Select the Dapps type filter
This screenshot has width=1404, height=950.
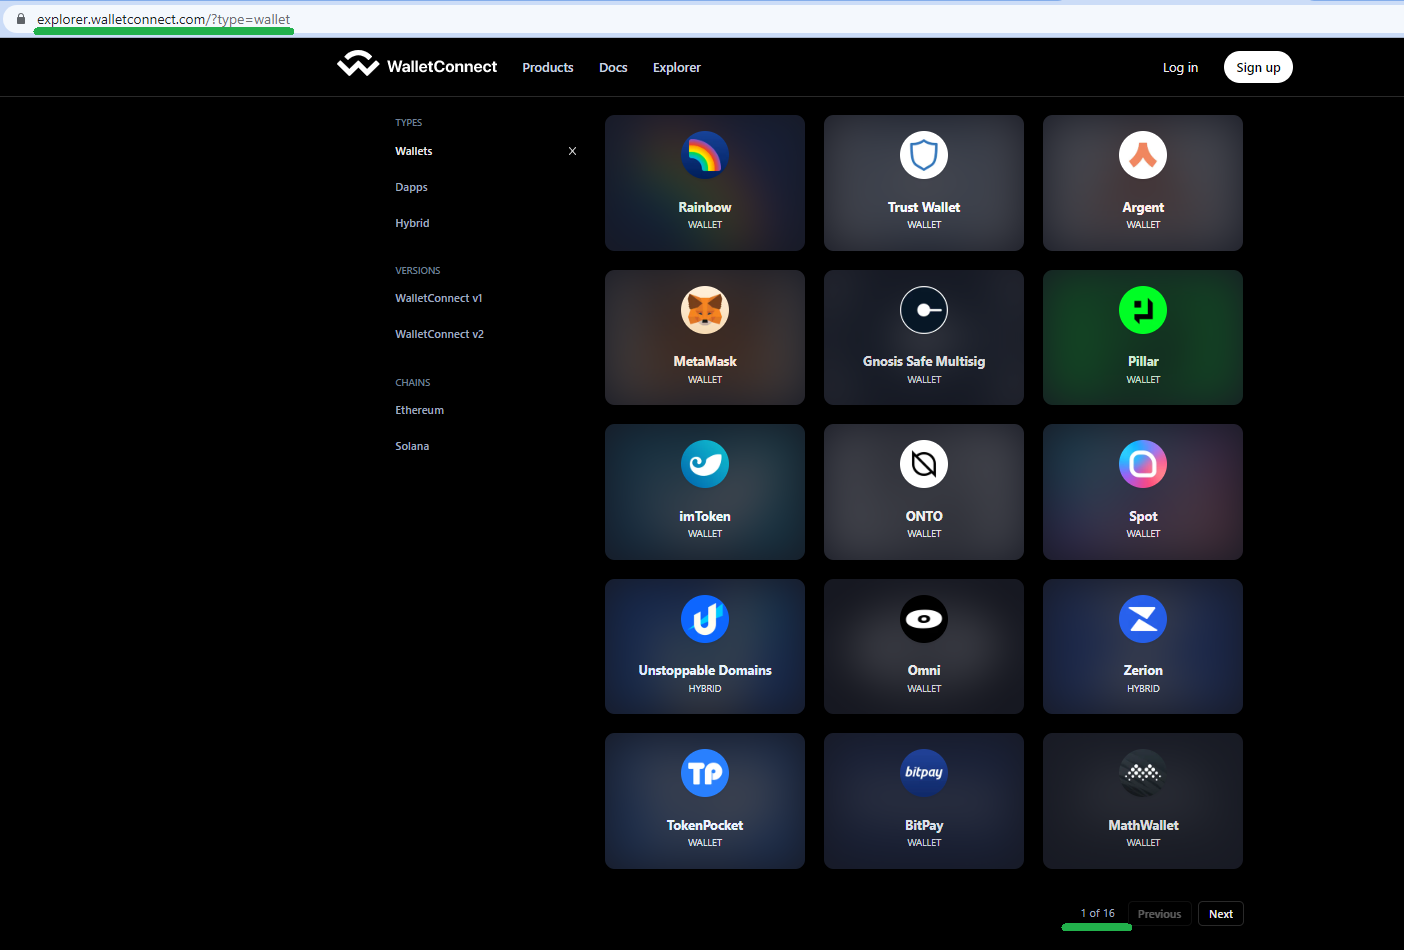pos(411,186)
